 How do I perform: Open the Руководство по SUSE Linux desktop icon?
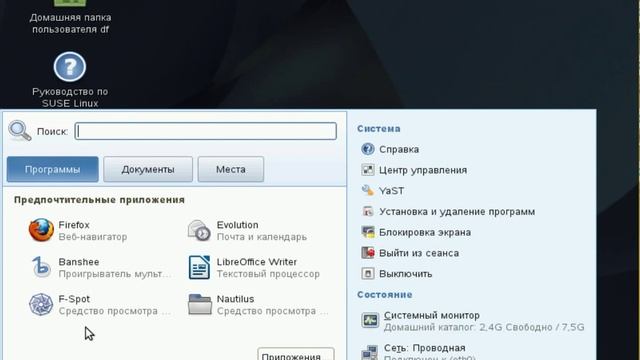tap(69, 67)
